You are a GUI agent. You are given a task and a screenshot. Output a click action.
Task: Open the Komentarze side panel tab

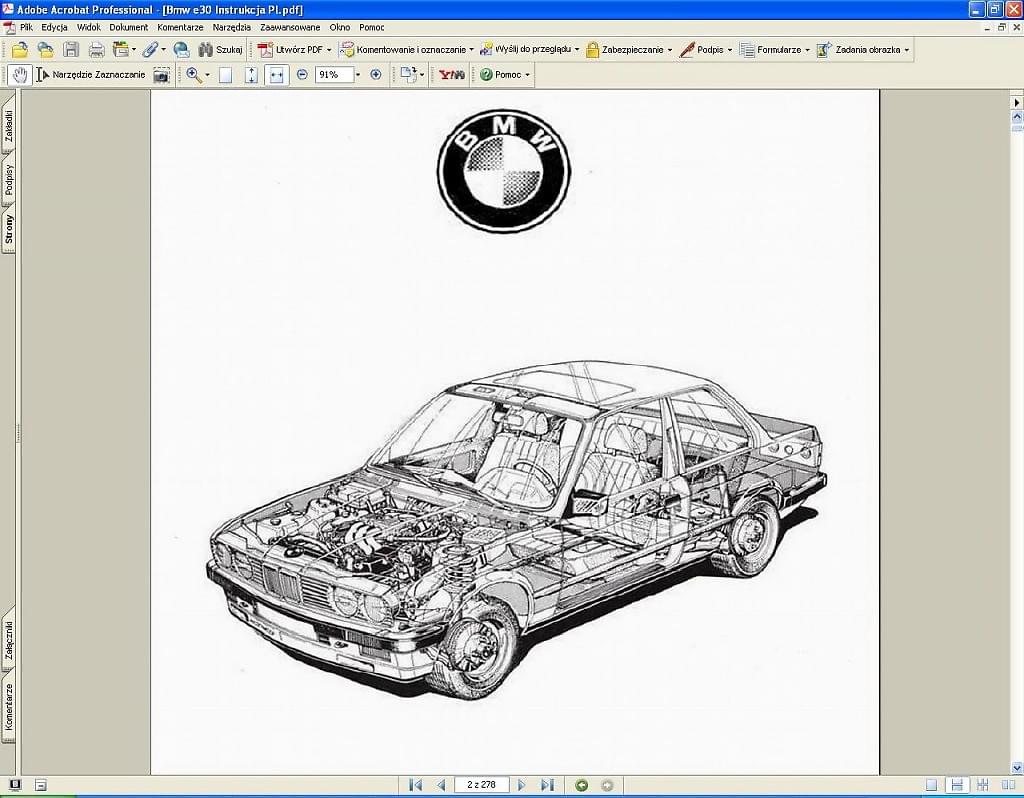8,707
